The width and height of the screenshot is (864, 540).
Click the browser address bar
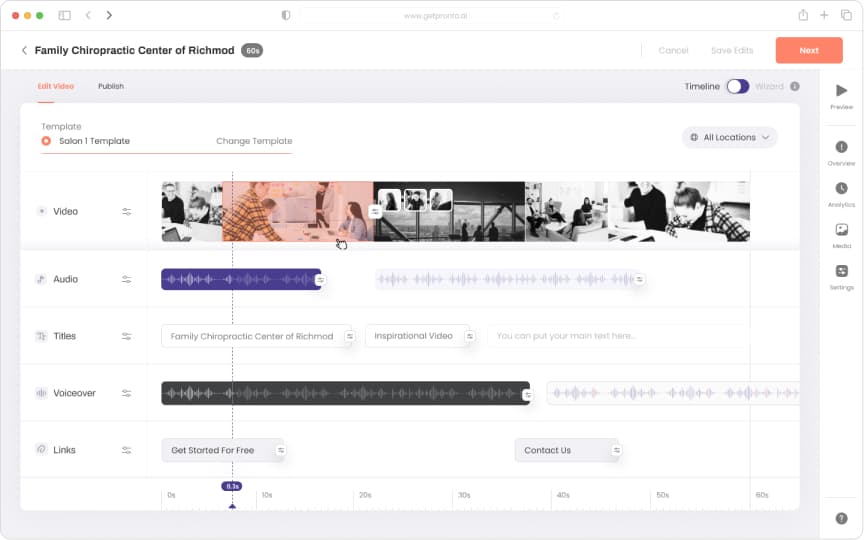[433, 15]
